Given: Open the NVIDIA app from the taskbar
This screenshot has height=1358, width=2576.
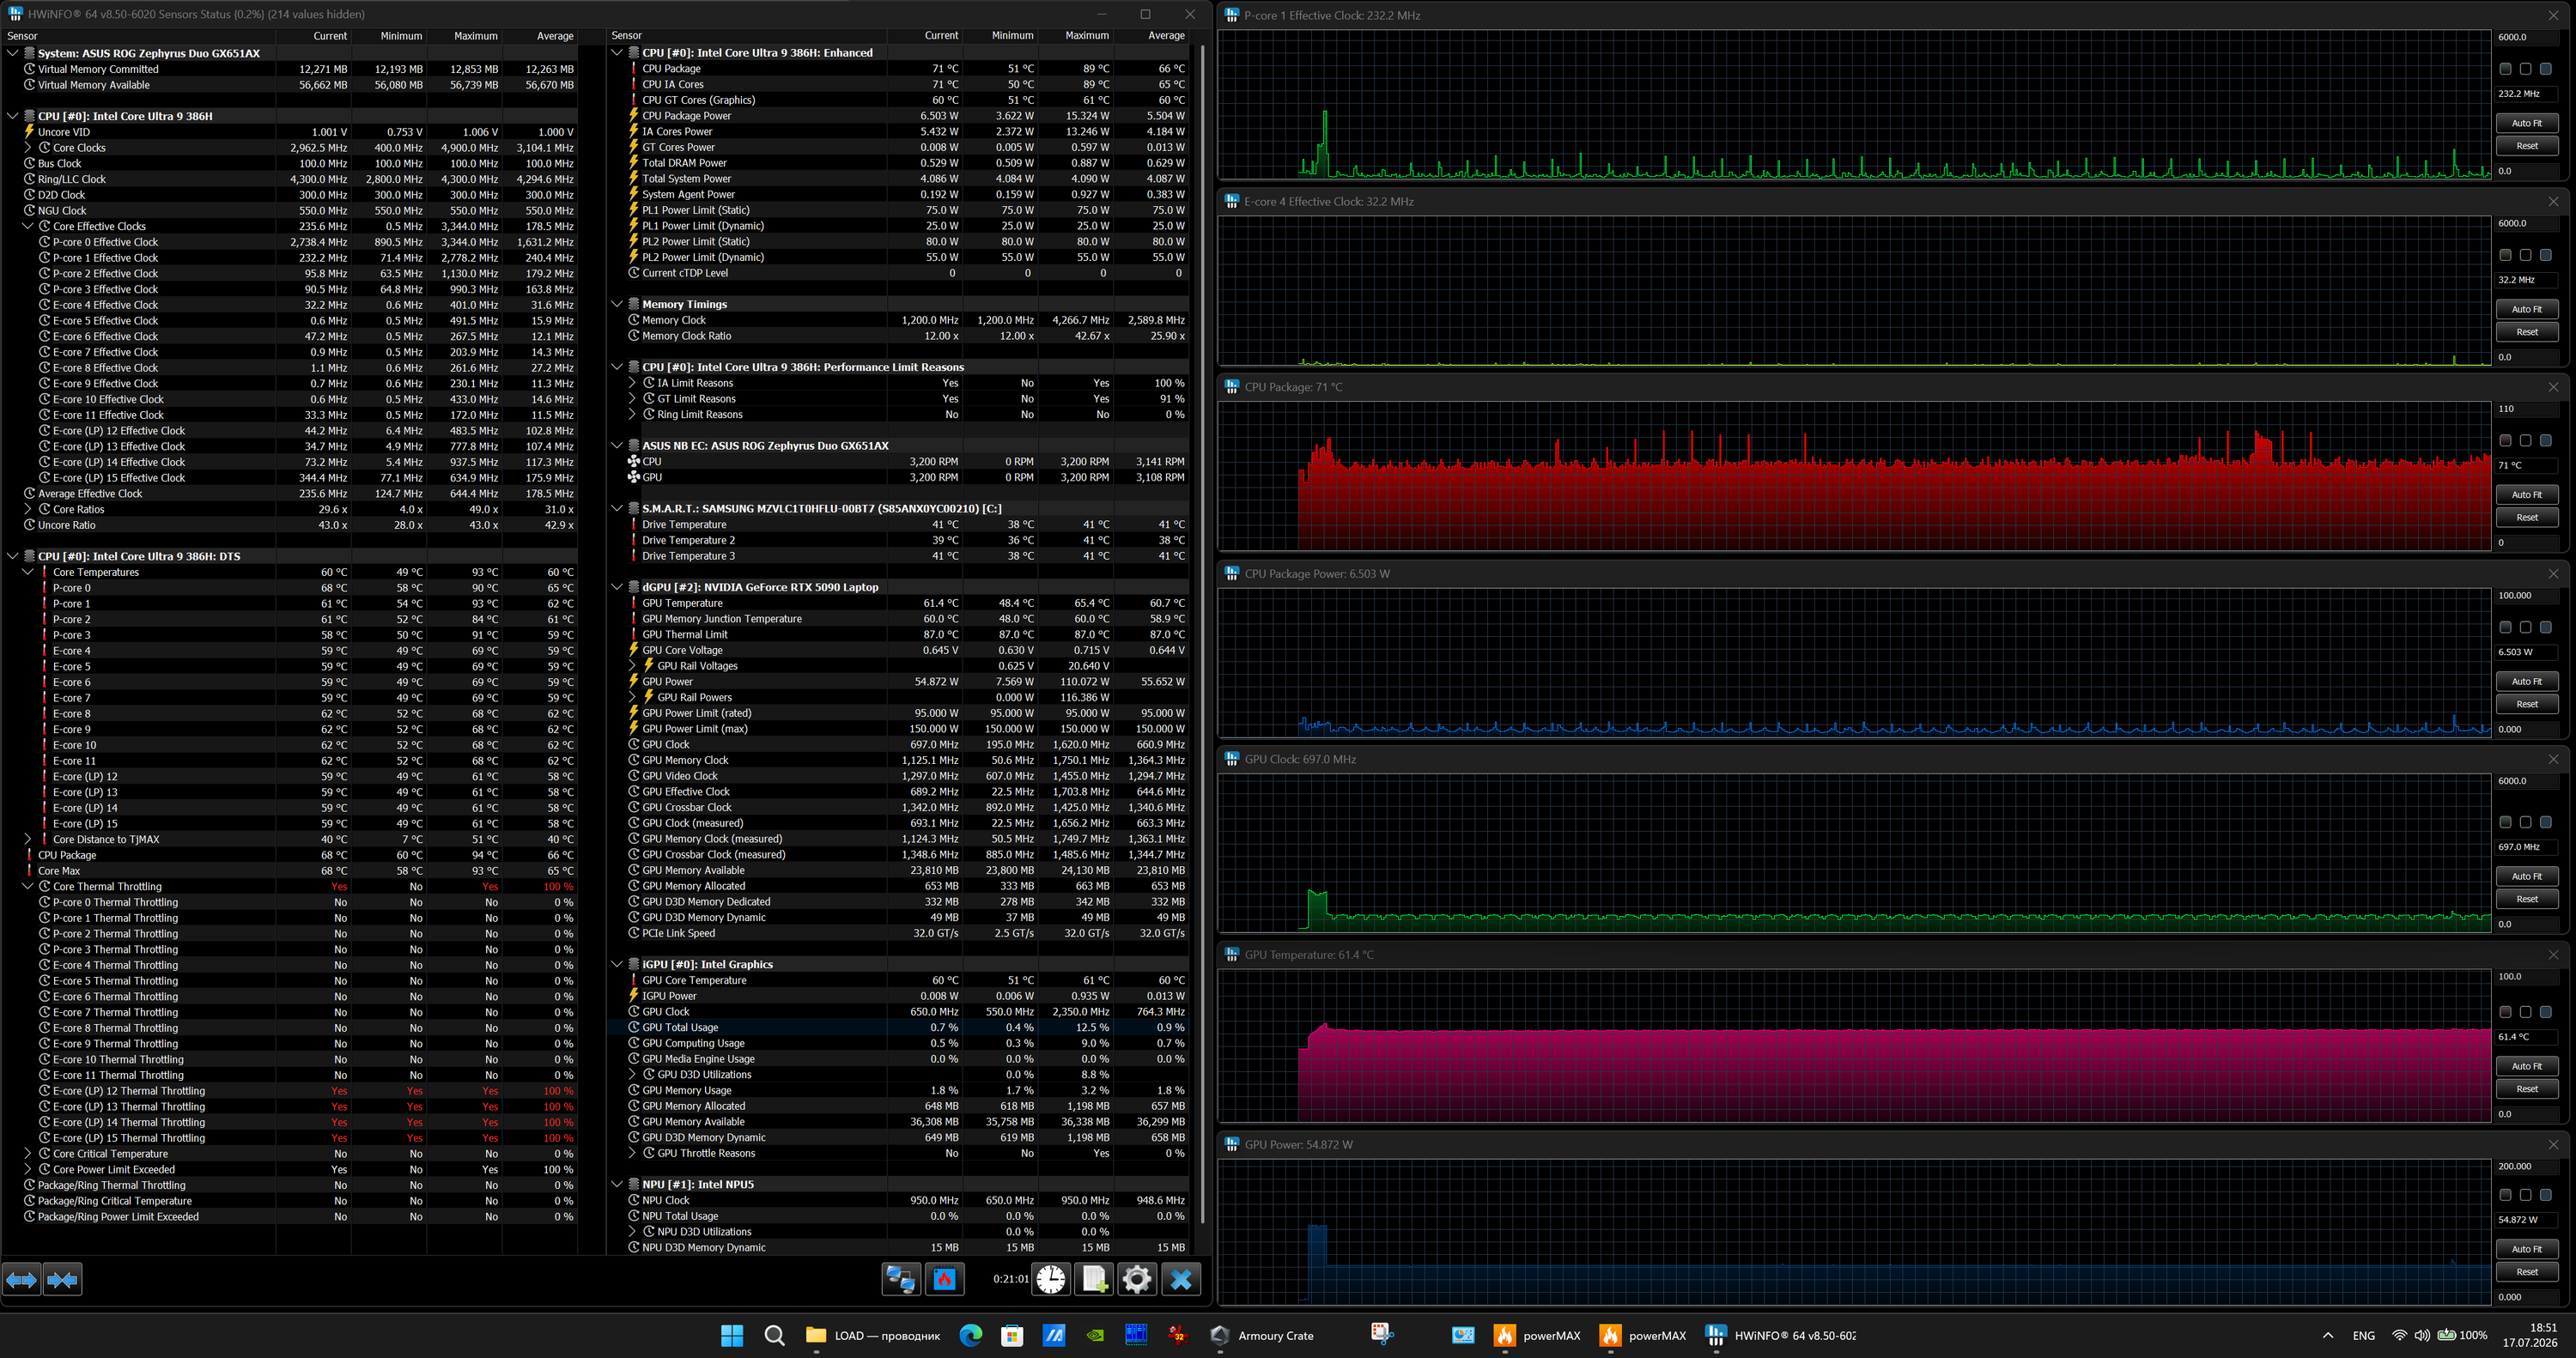Looking at the screenshot, I should tap(1095, 1335).
